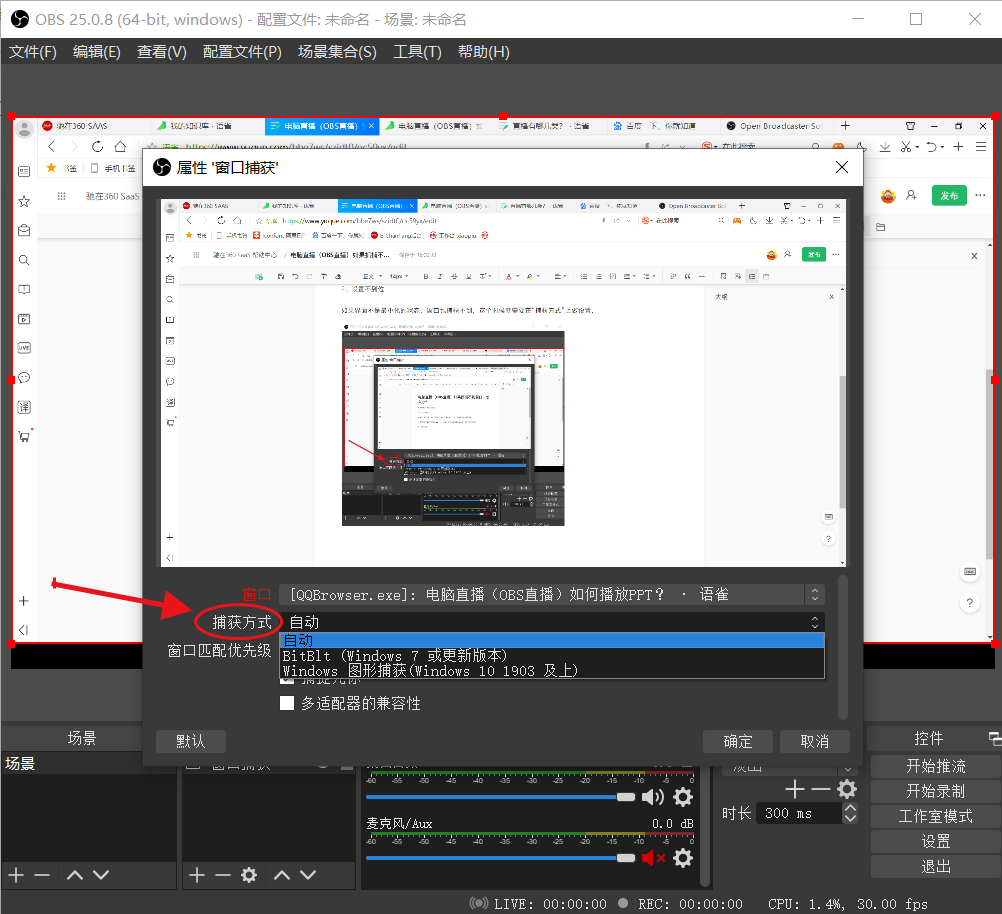1002x914 pixels.
Task: Remove the selected source with the minus icon
Action: coord(222,875)
